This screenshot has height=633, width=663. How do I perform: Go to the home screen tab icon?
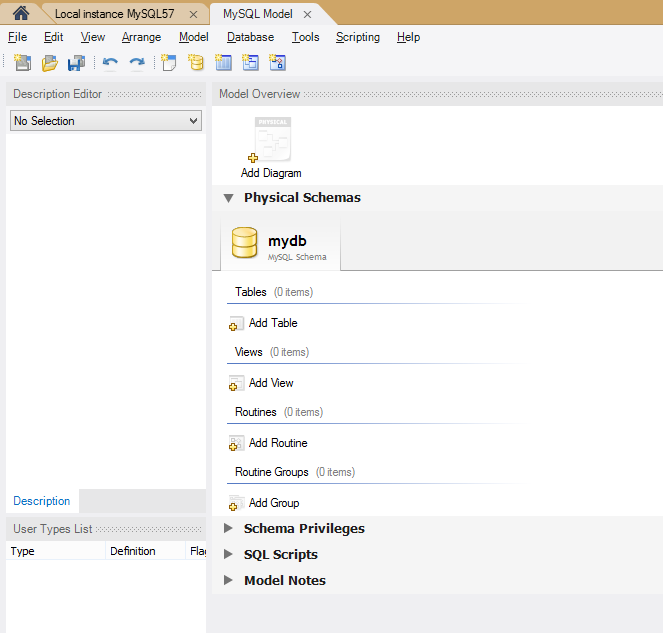coord(20,14)
